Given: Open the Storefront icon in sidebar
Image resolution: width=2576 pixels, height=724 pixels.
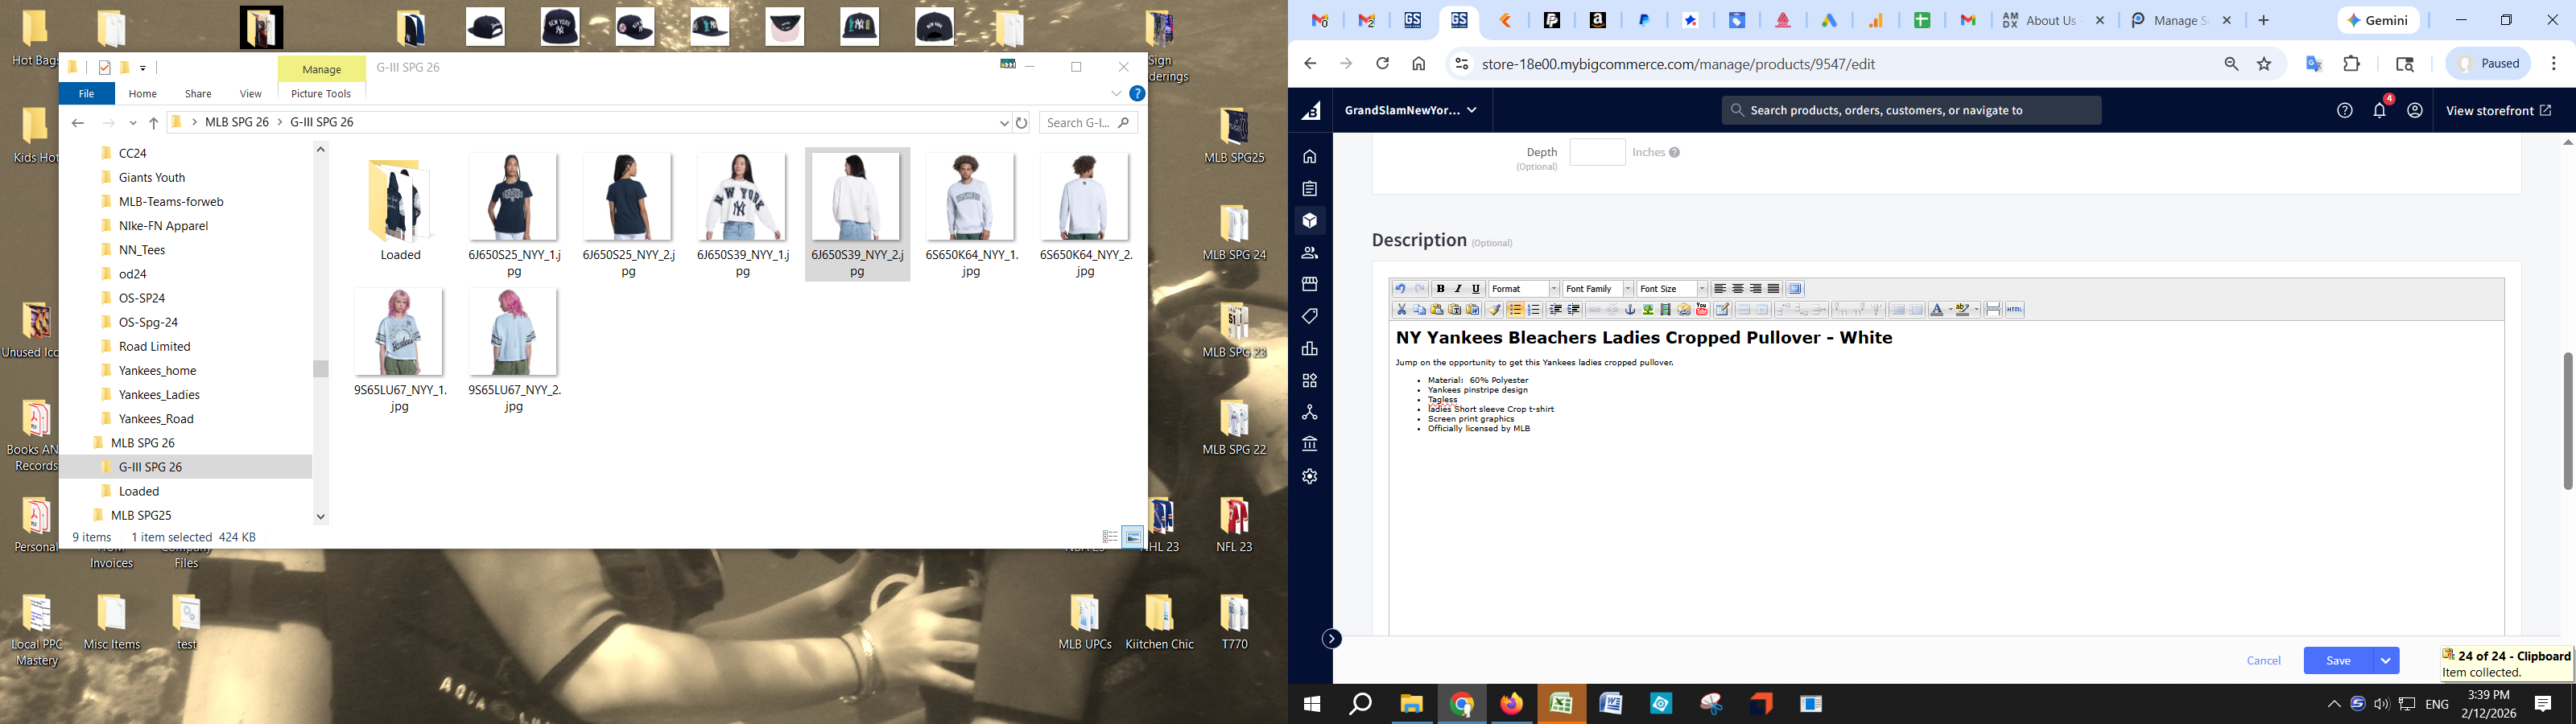Looking at the screenshot, I should coord(1310,284).
